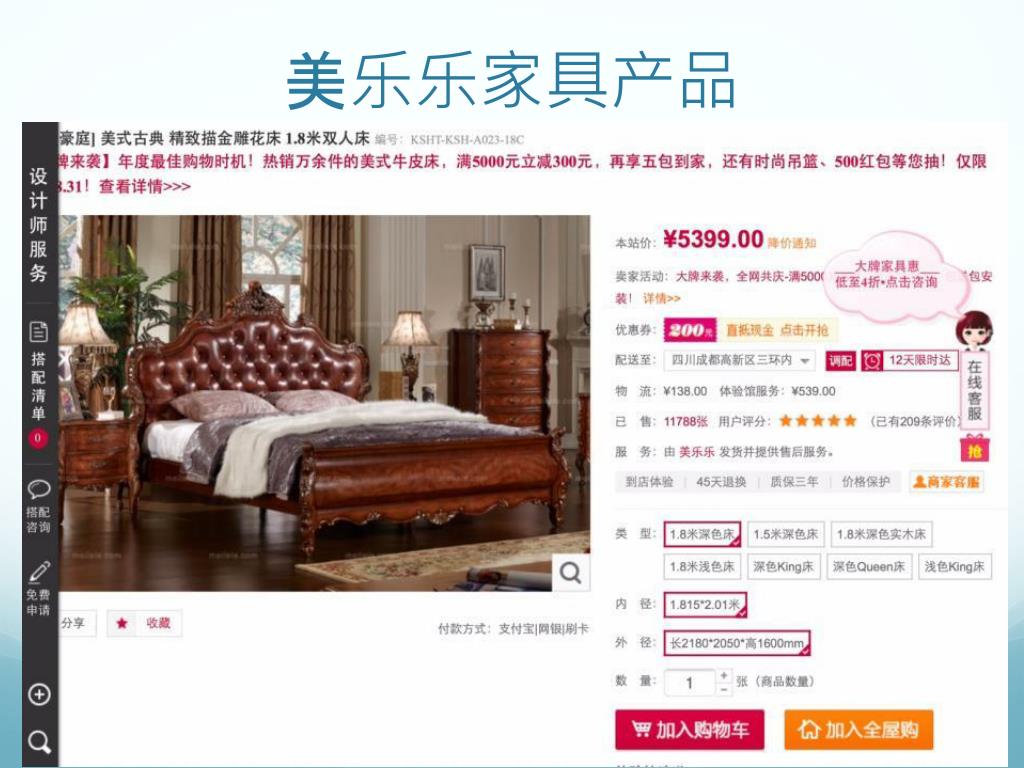The width and height of the screenshot is (1024, 768).
Task: Click the 加入购物车 button
Action: (690, 729)
